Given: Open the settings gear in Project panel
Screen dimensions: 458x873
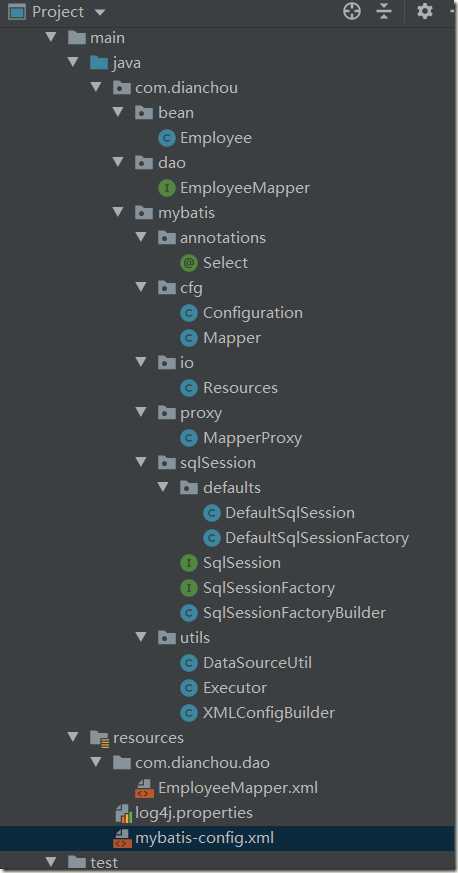Looking at the screenshot, I should tap(425, 11).
